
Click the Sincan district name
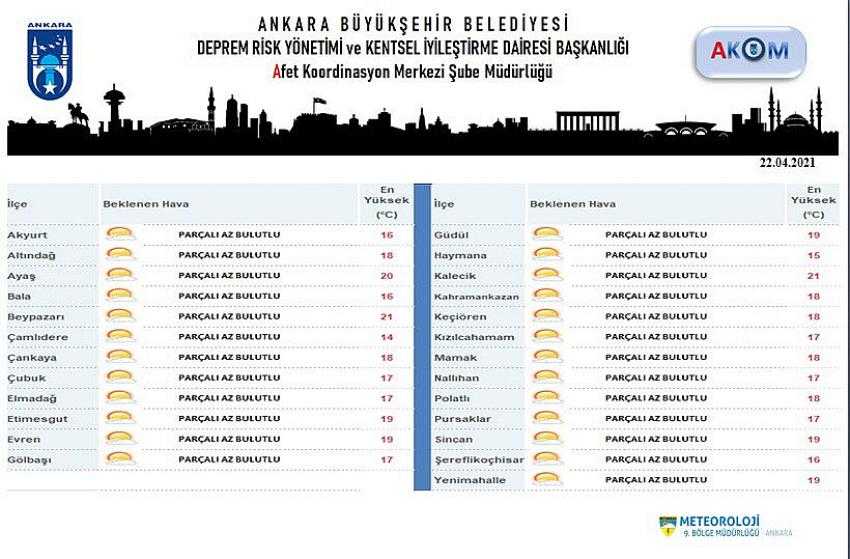pyautogui.click(x=453, y=440)
